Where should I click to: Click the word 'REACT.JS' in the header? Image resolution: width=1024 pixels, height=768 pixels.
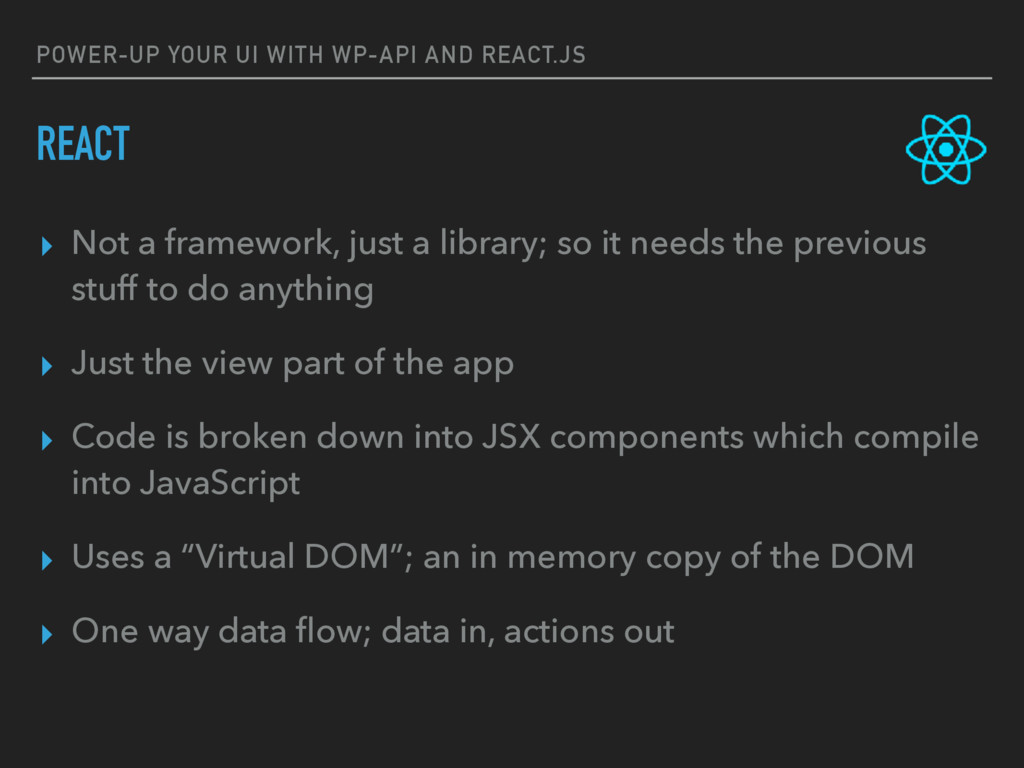[x=534, y=55]
